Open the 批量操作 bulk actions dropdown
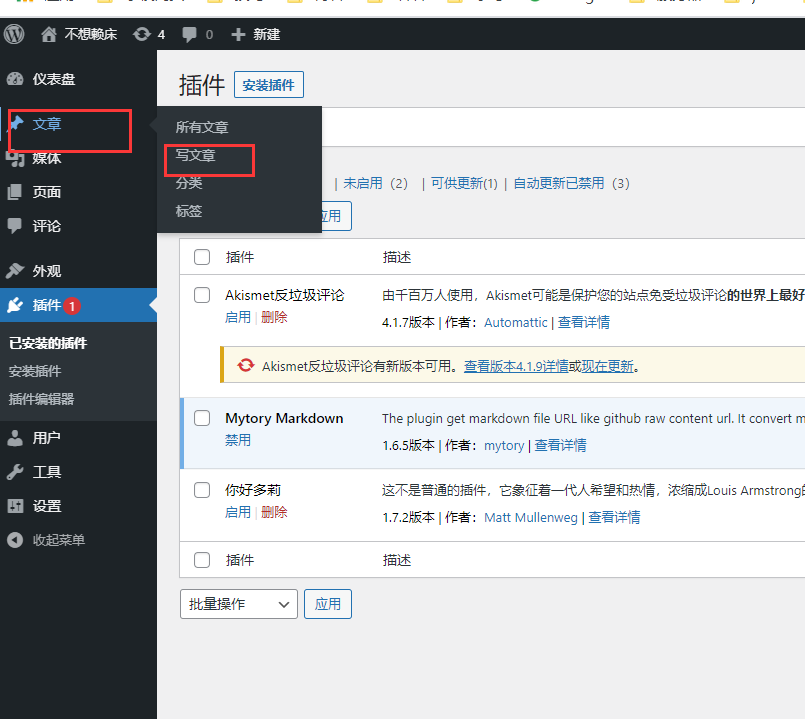Image resolution: width=805 pixels, height=719 pixels. (x=238, y=604)
